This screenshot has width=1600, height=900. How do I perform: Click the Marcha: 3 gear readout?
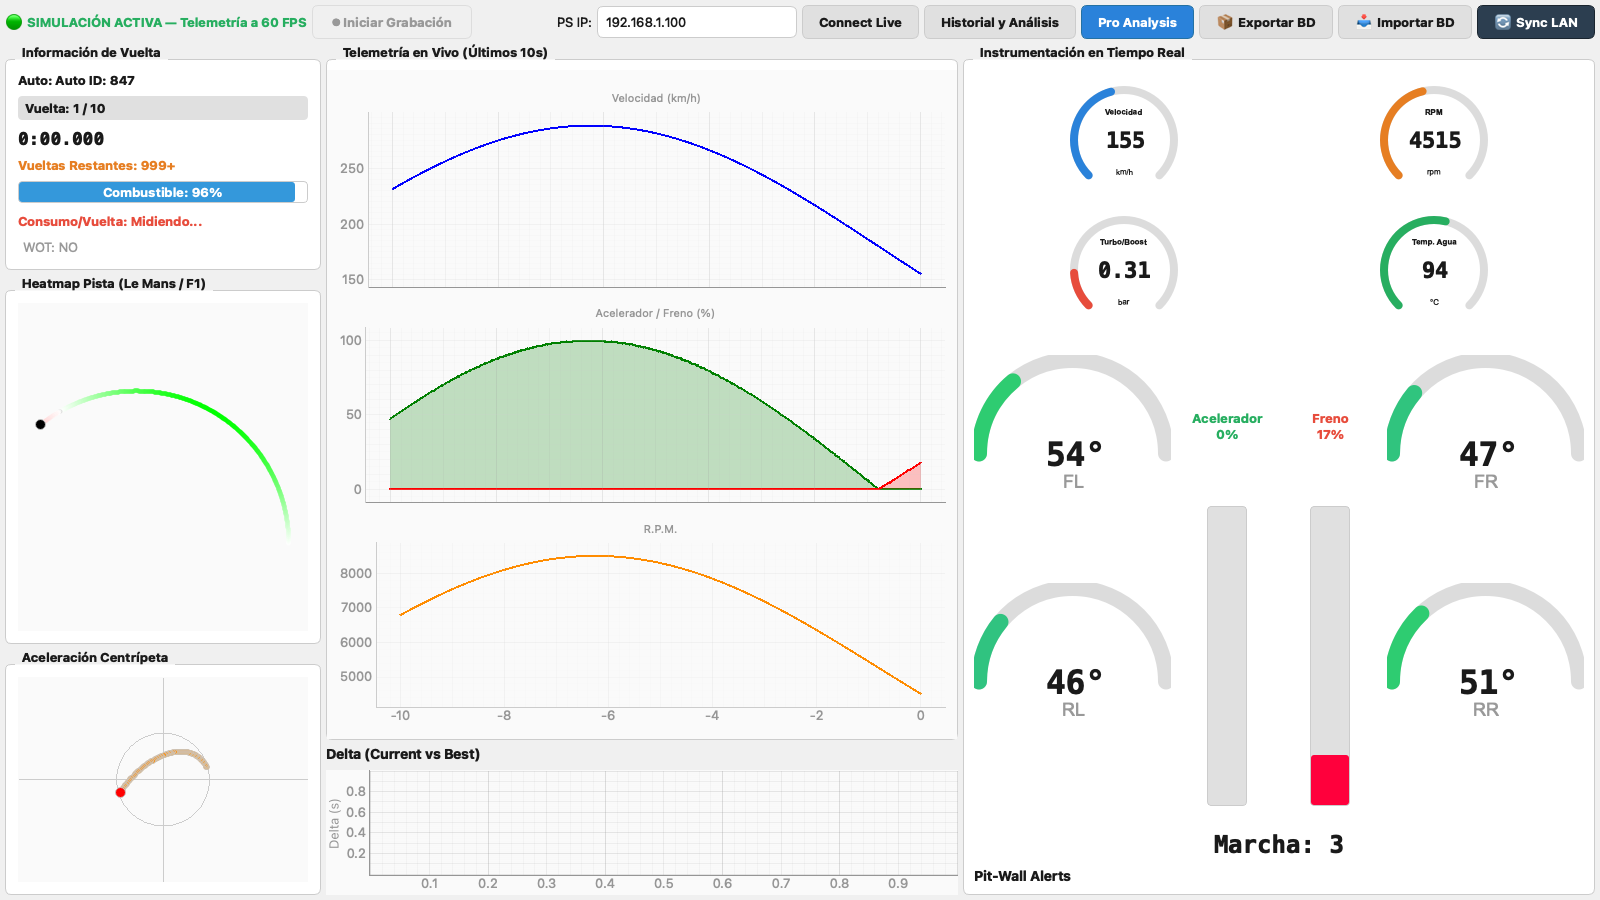pos(1278,845)
